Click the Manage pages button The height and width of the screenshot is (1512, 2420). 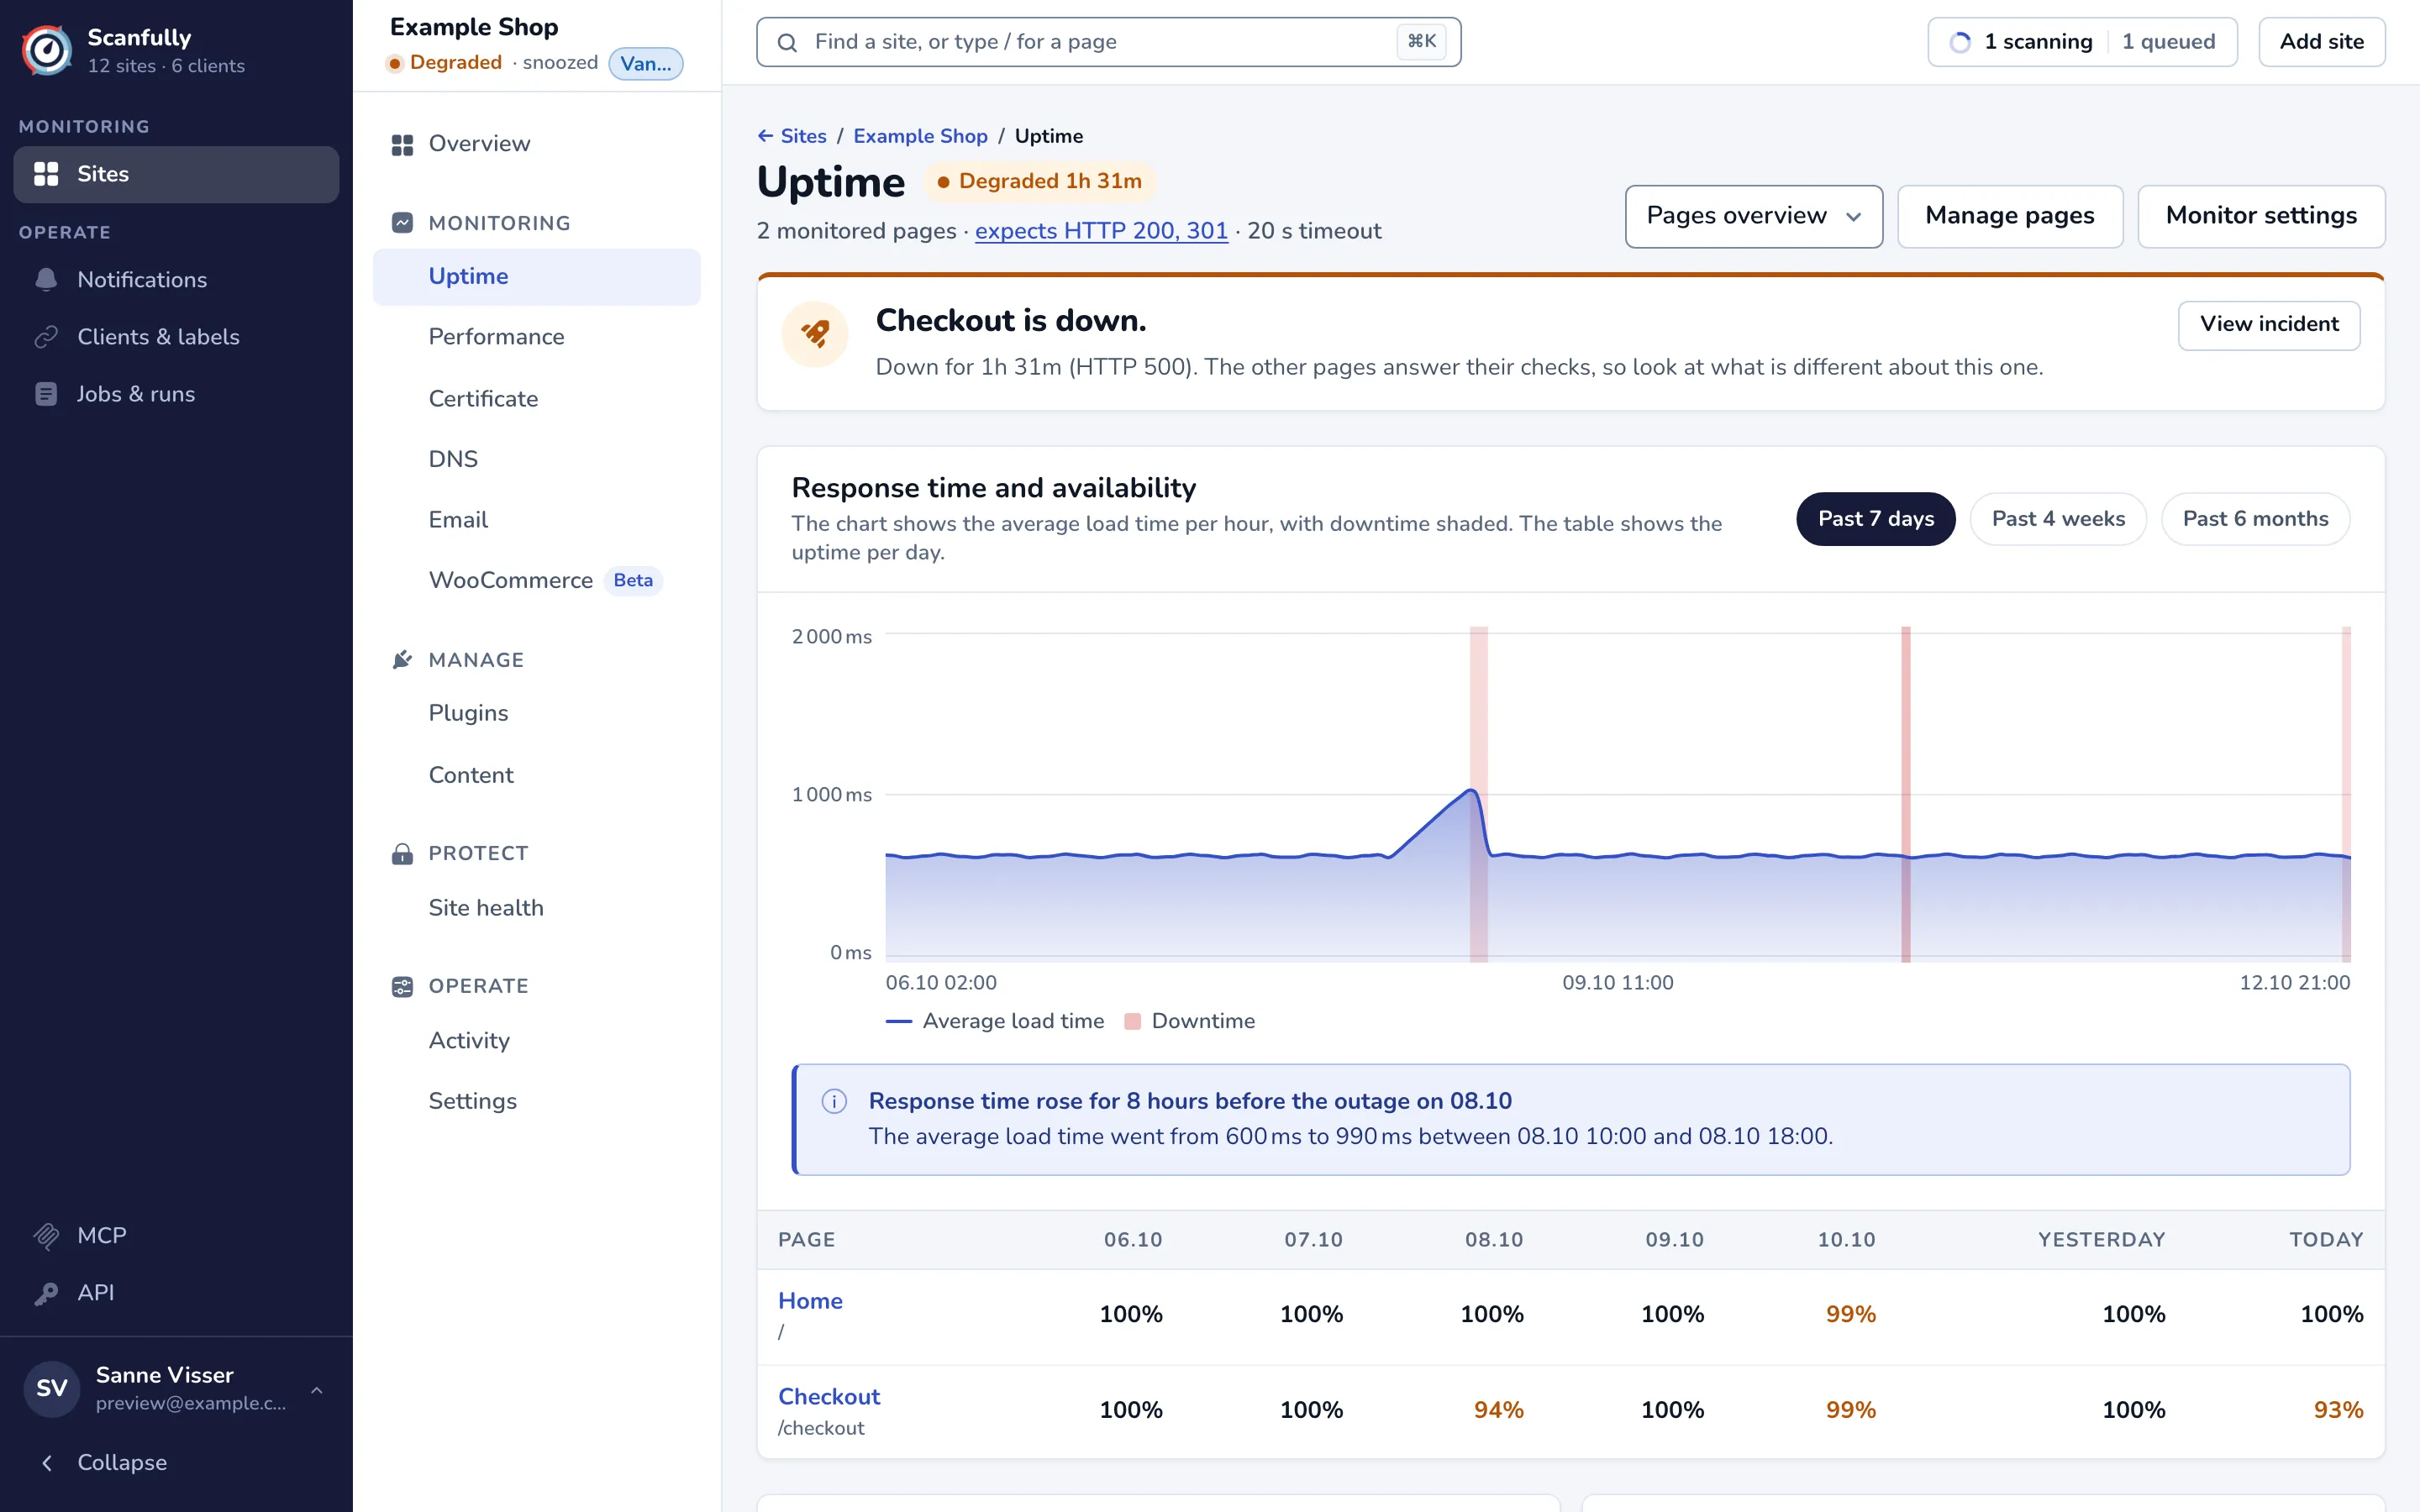[x=2010, y=216]
